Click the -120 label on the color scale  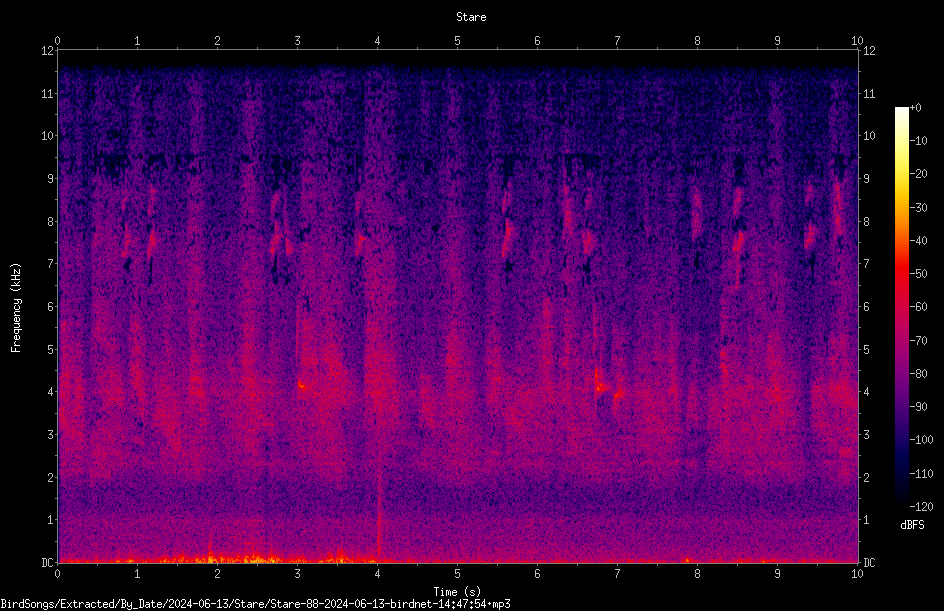click(x=921, y=507)
